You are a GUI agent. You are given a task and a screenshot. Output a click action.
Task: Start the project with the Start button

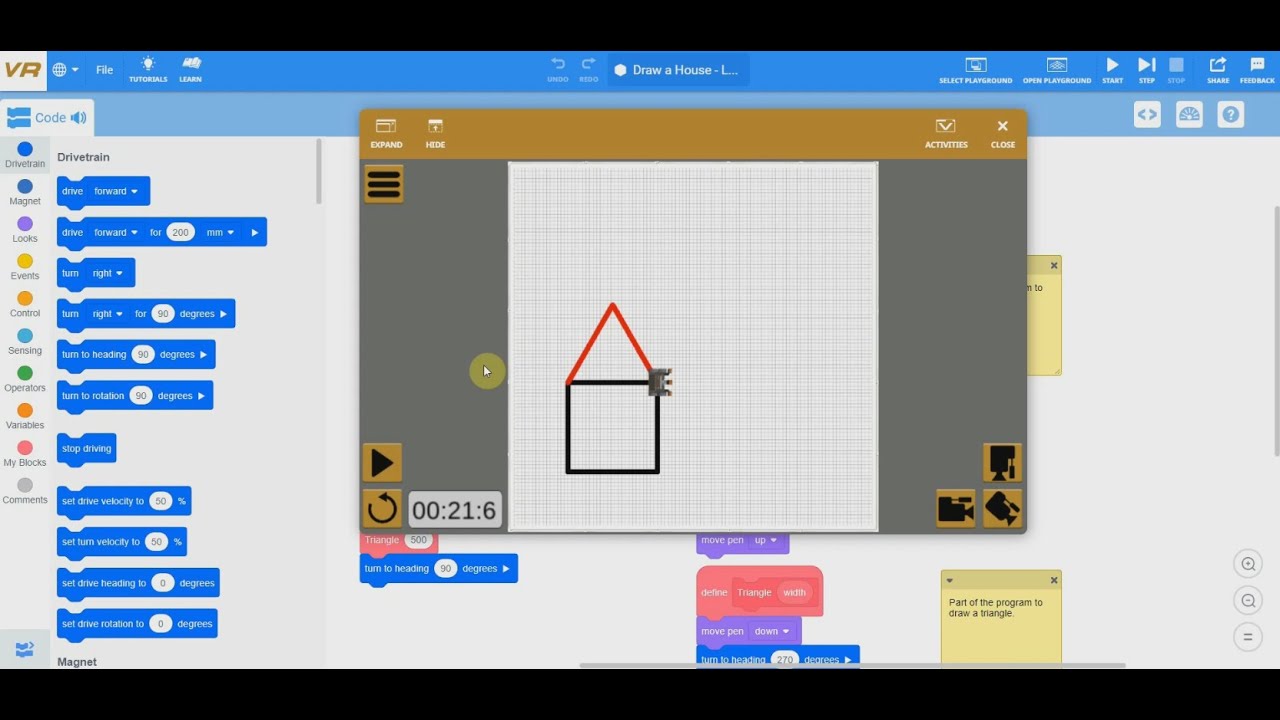coord(1112,70)
